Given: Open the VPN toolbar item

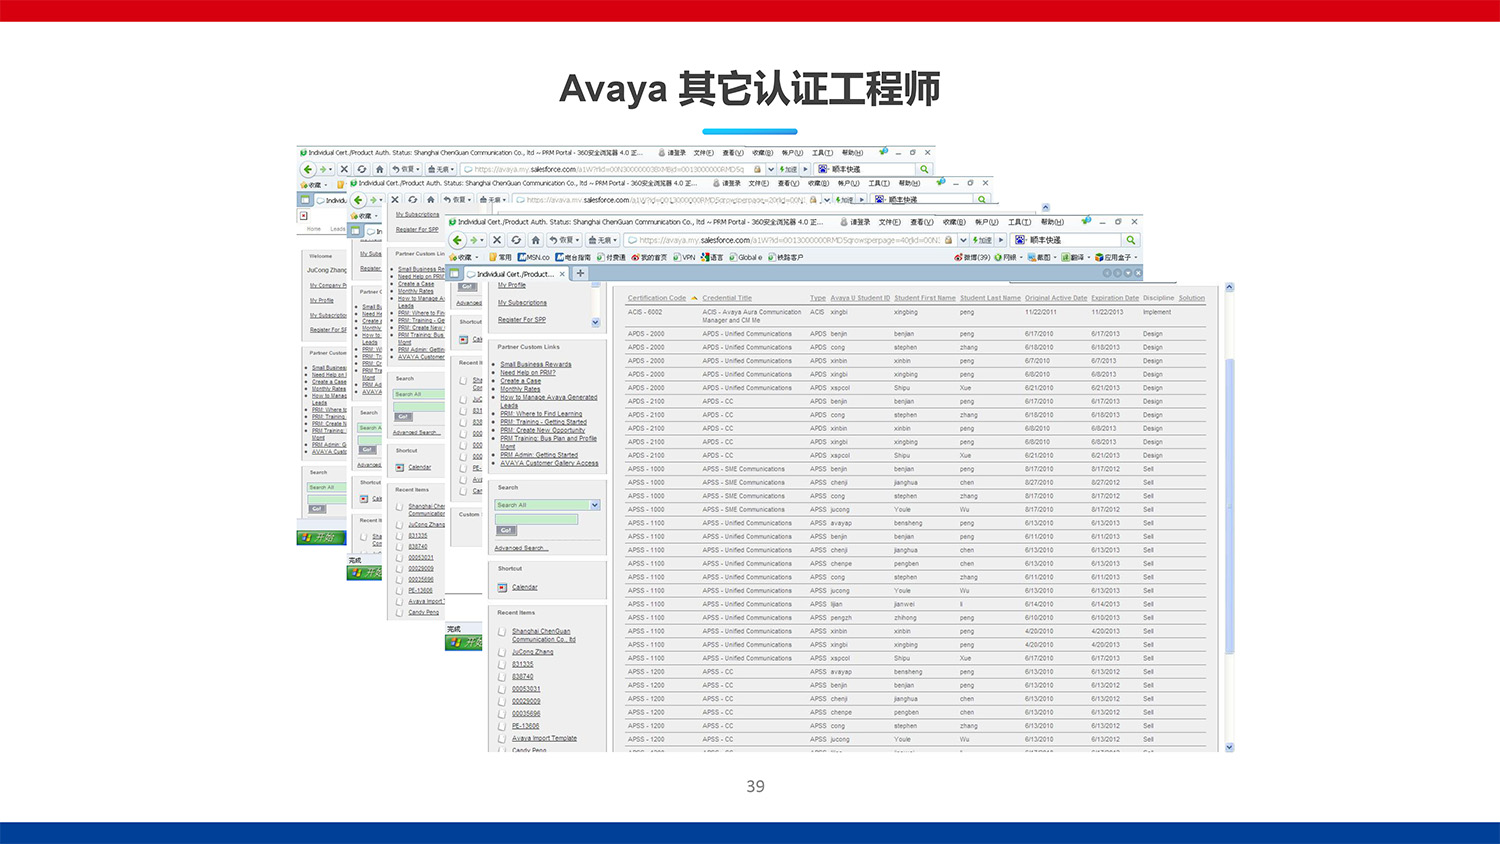Looking at the screenshot, I should pyautogui.click(x=687, y=257).
